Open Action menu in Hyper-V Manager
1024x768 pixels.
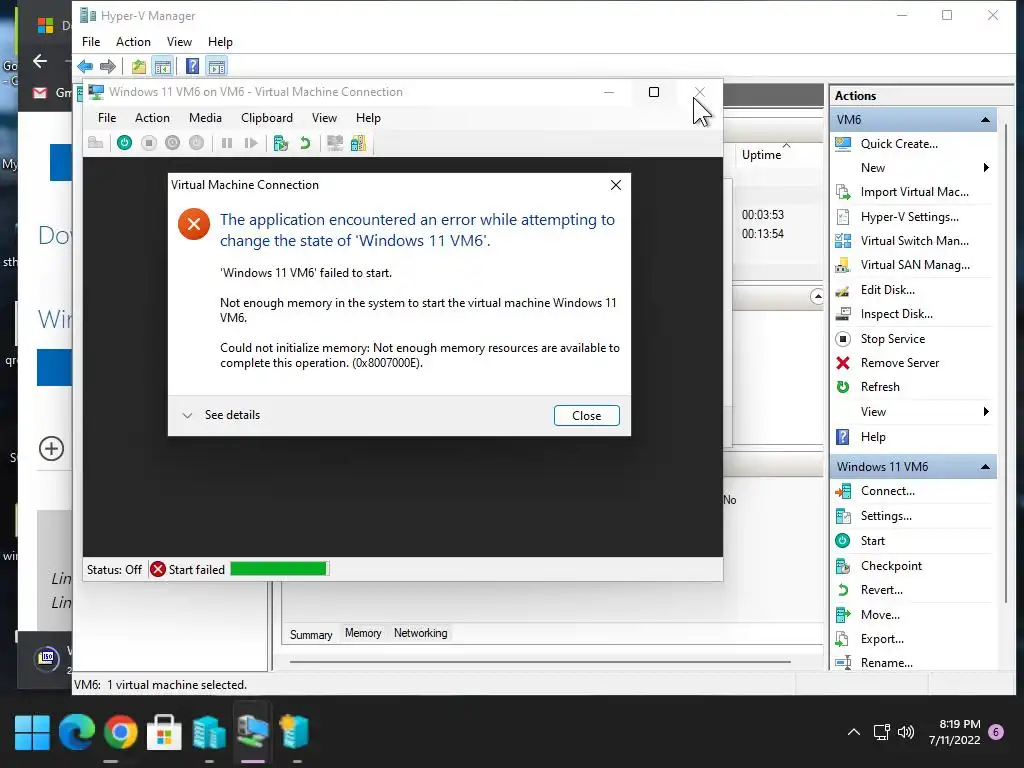click(x=133, y=42)
